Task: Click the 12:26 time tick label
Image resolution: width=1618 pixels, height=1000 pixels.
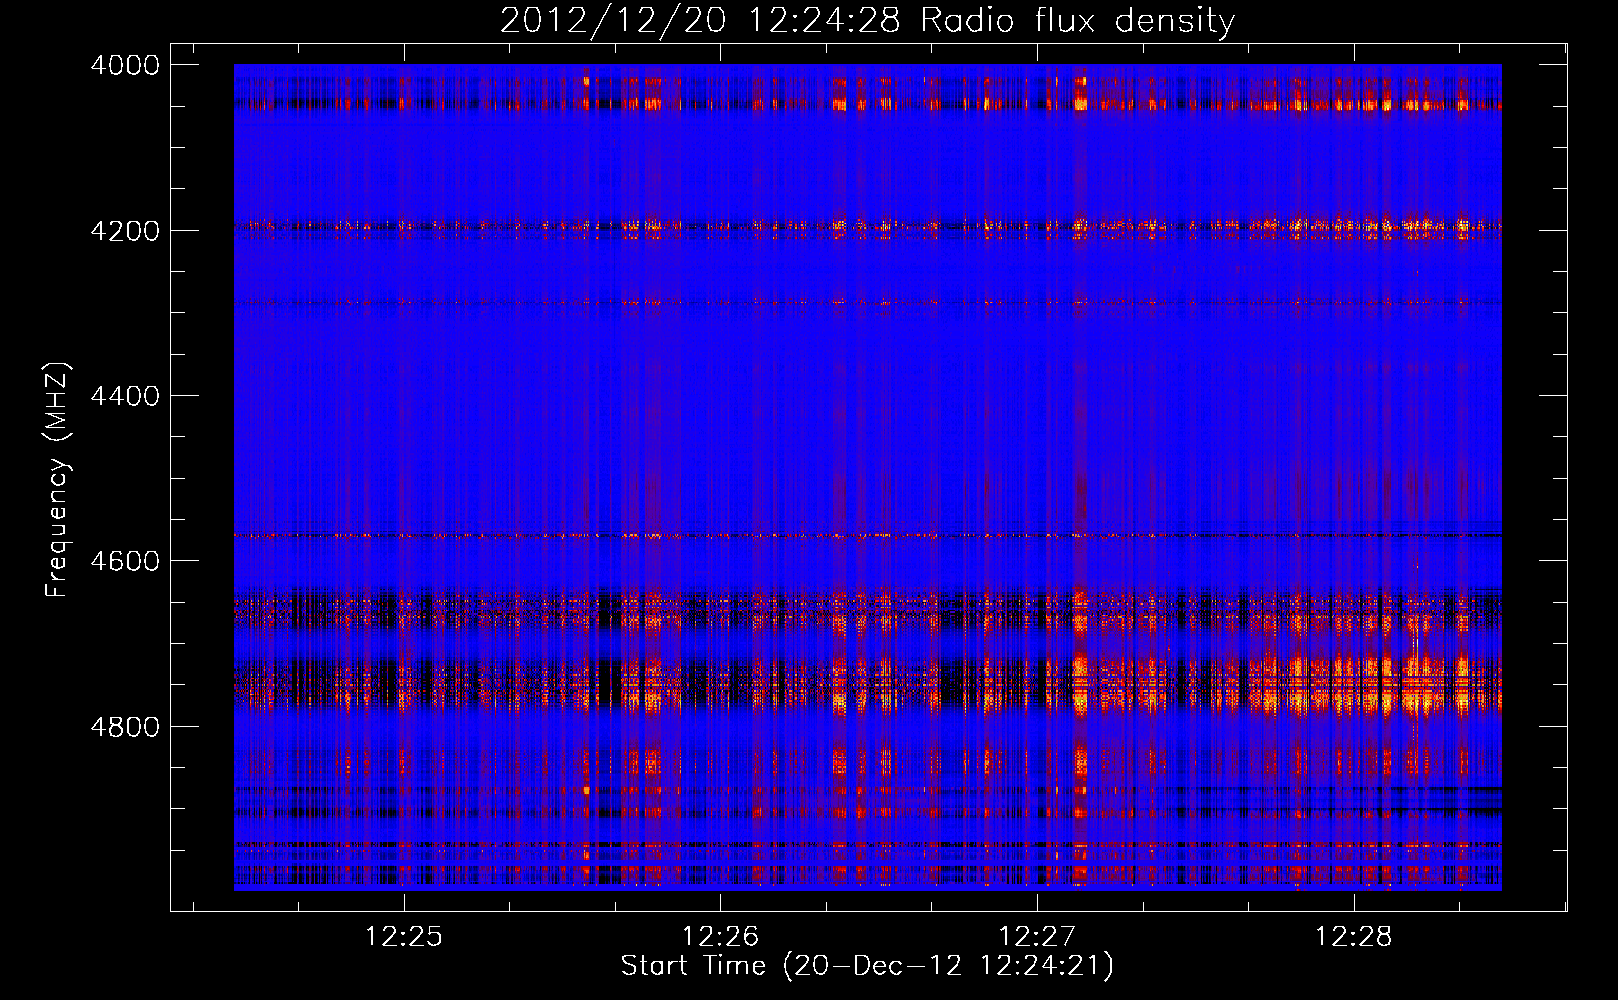Action: [x=720, y=936]
